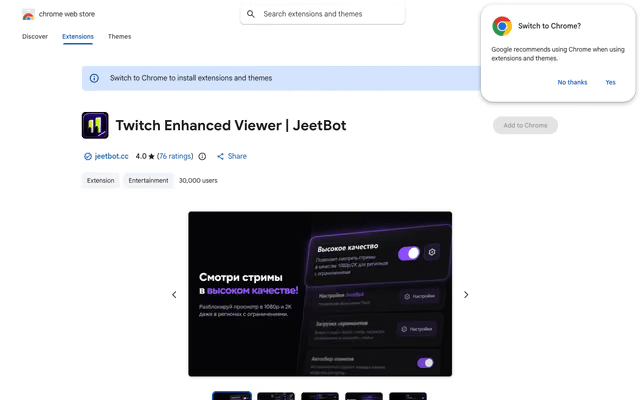Viewport: 640px width, 400px height.
Task: Click the Share link text
Action: 237,156
